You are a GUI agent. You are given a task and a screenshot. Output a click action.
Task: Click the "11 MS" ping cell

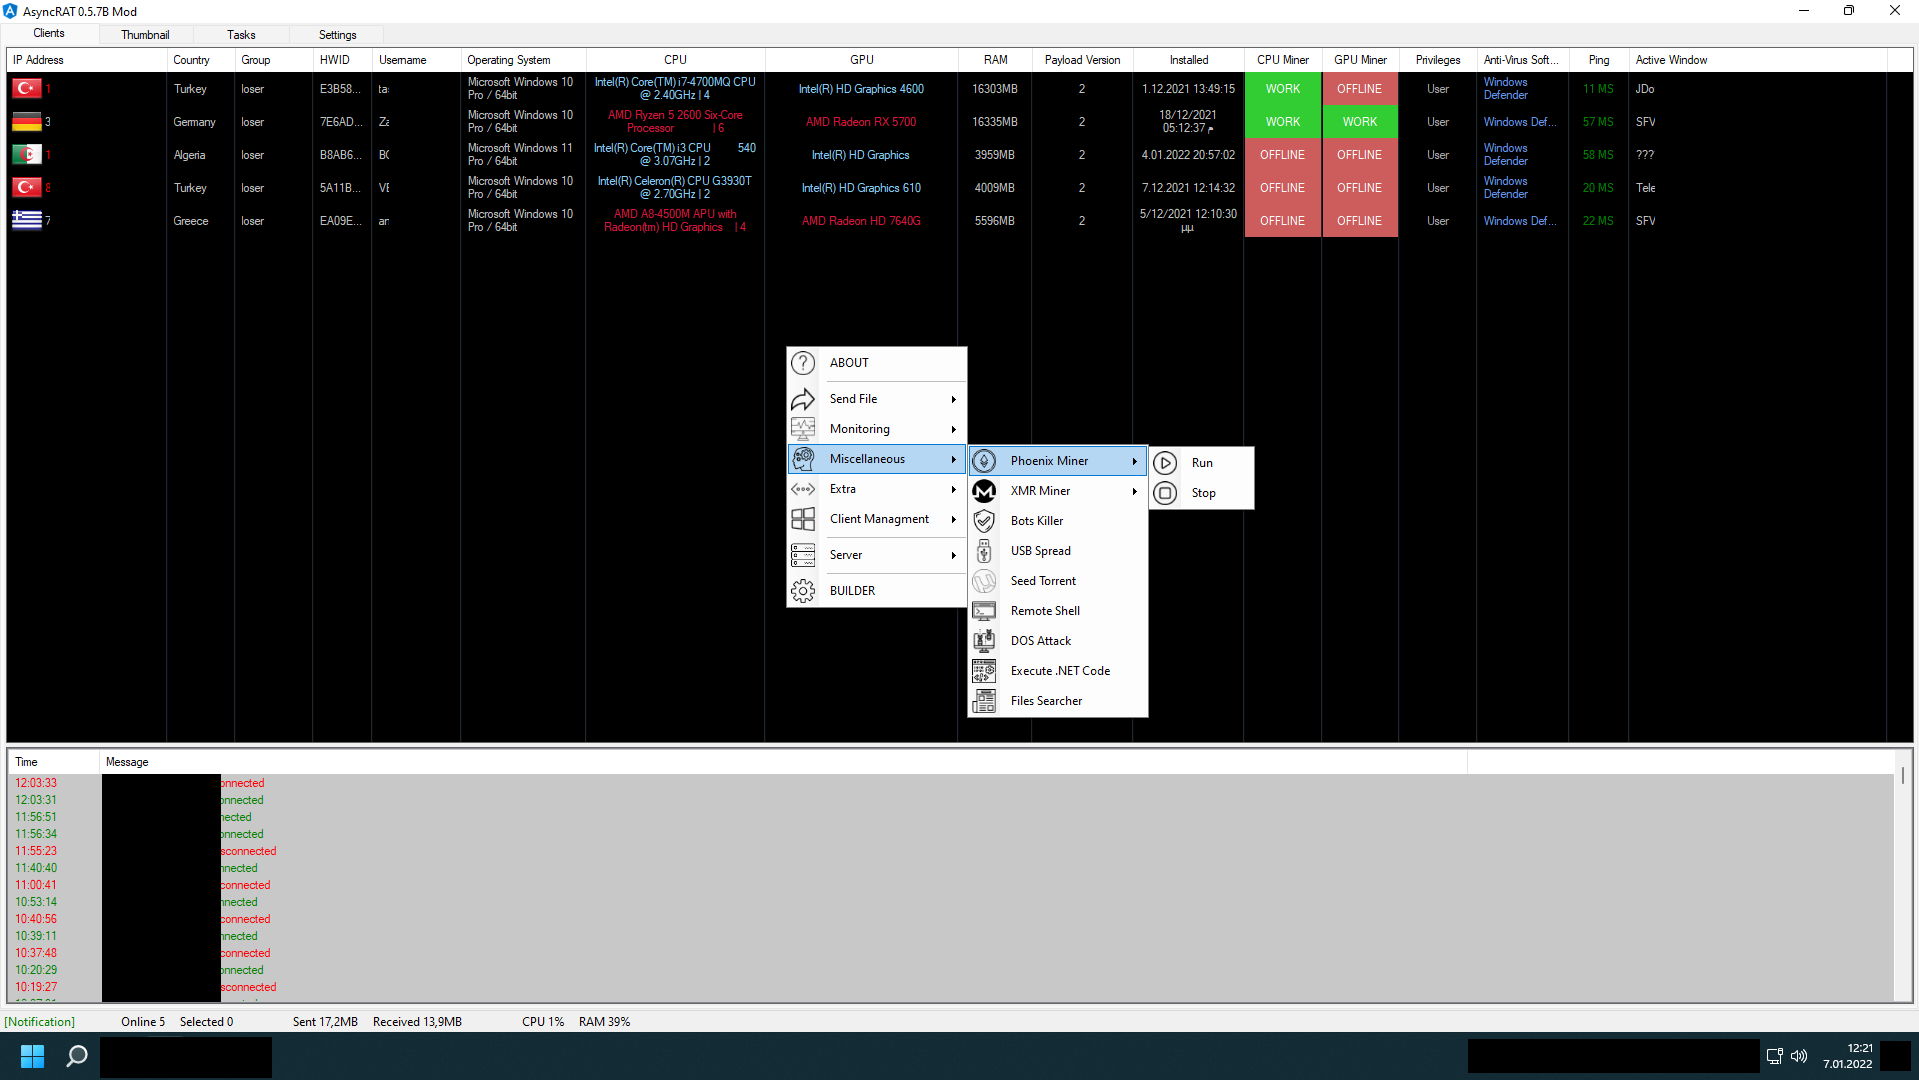point(1598,89)
